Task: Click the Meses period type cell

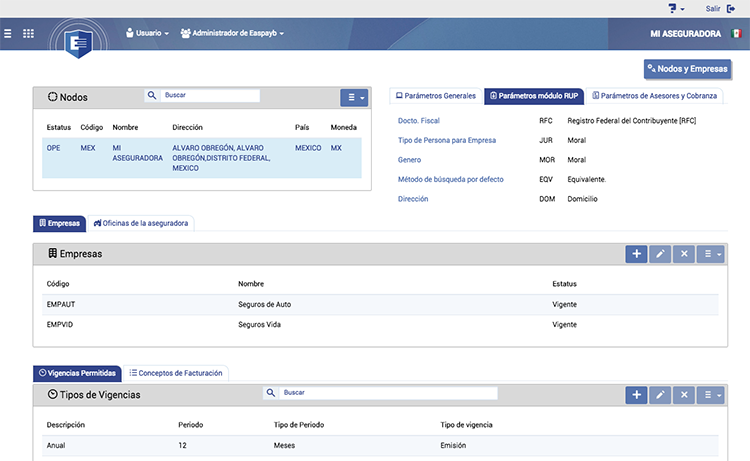Action: (284, 446)
